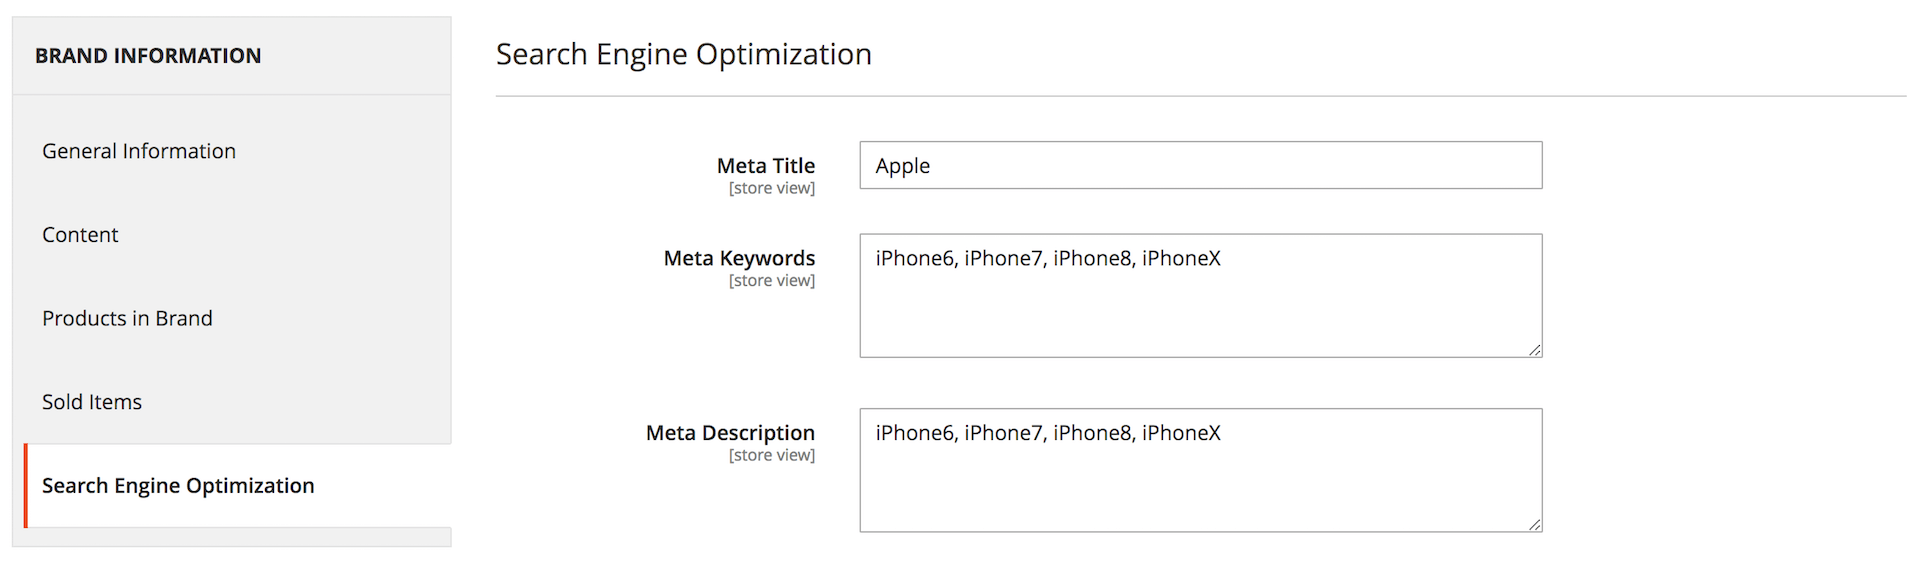Click iPhoneX text in Meta Keywords
1920x562 pixels.
(x=1181, y=258)
